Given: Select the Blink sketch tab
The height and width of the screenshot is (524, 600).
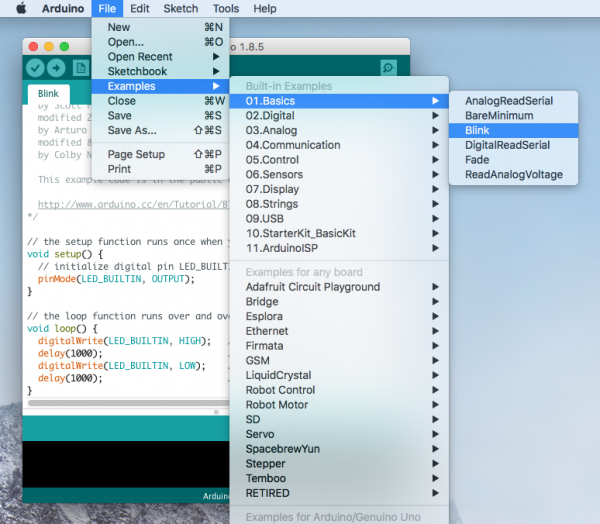Looking at the screenshot, I should point(49,94).
